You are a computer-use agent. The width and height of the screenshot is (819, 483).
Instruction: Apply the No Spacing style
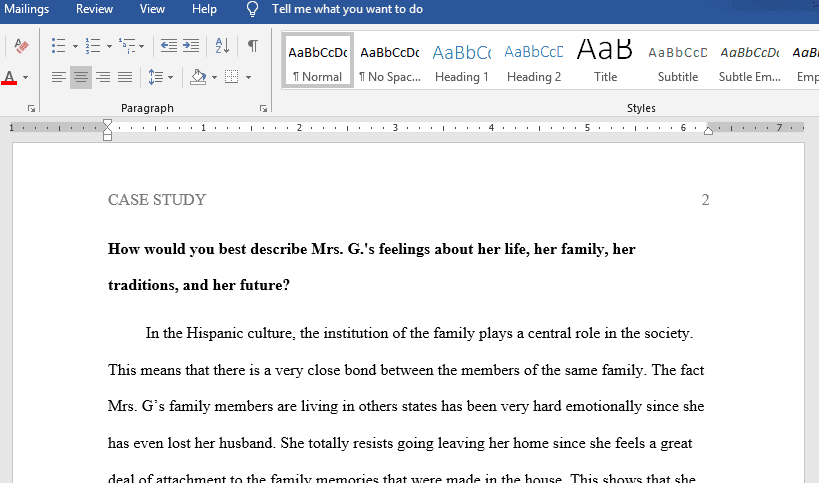[390, 60]
